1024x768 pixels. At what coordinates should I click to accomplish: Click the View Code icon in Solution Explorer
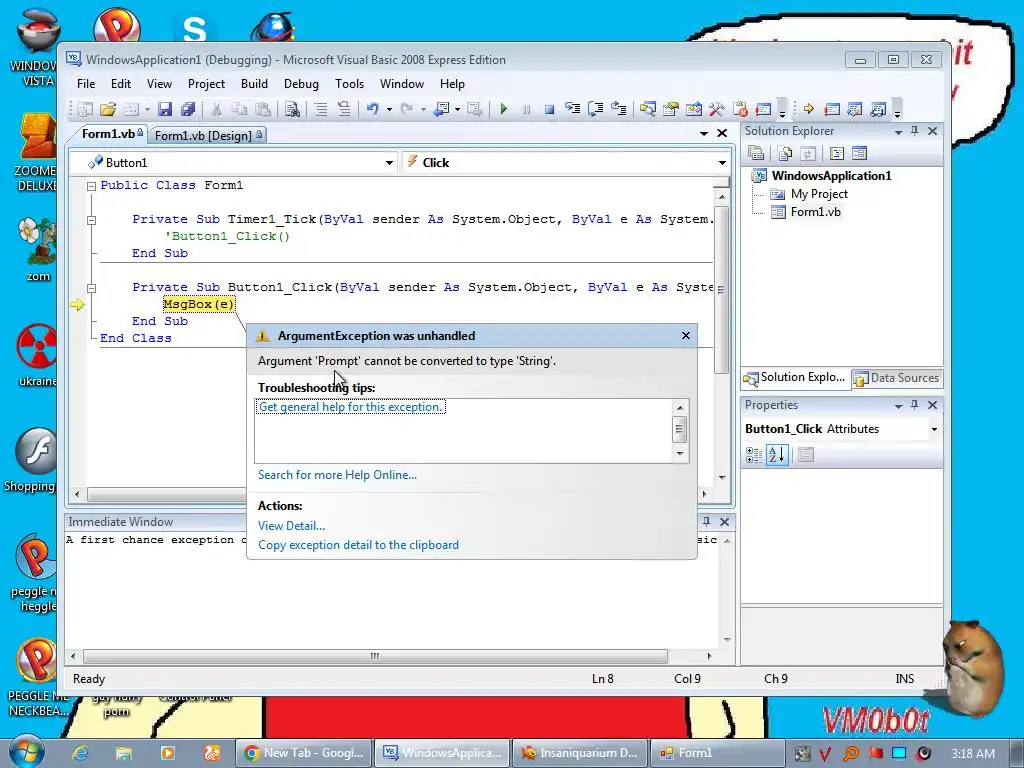[x=837, y=153]
